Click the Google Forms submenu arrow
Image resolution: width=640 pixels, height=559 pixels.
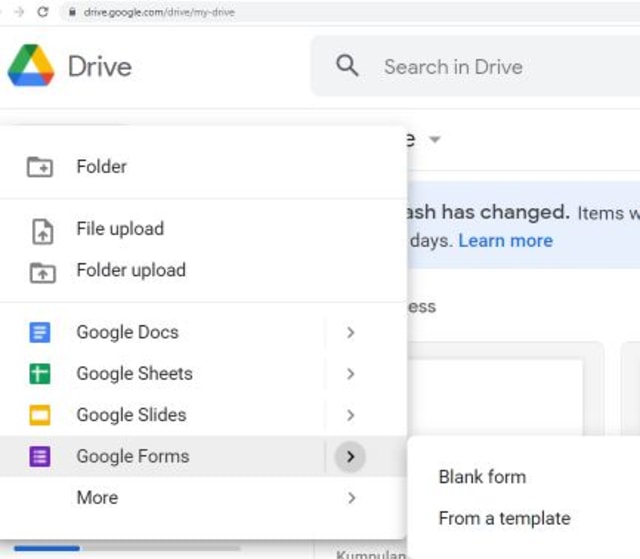[x=350, y=457]
